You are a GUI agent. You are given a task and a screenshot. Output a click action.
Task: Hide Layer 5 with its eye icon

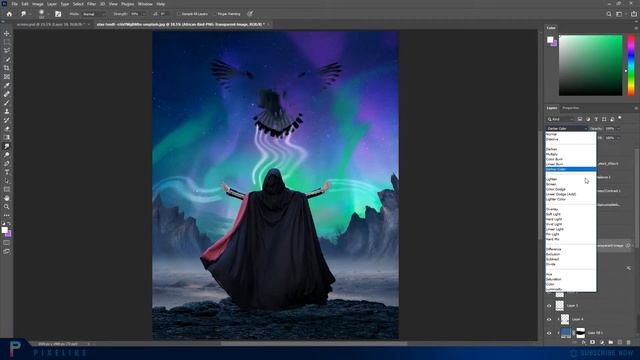coord(549,306)
